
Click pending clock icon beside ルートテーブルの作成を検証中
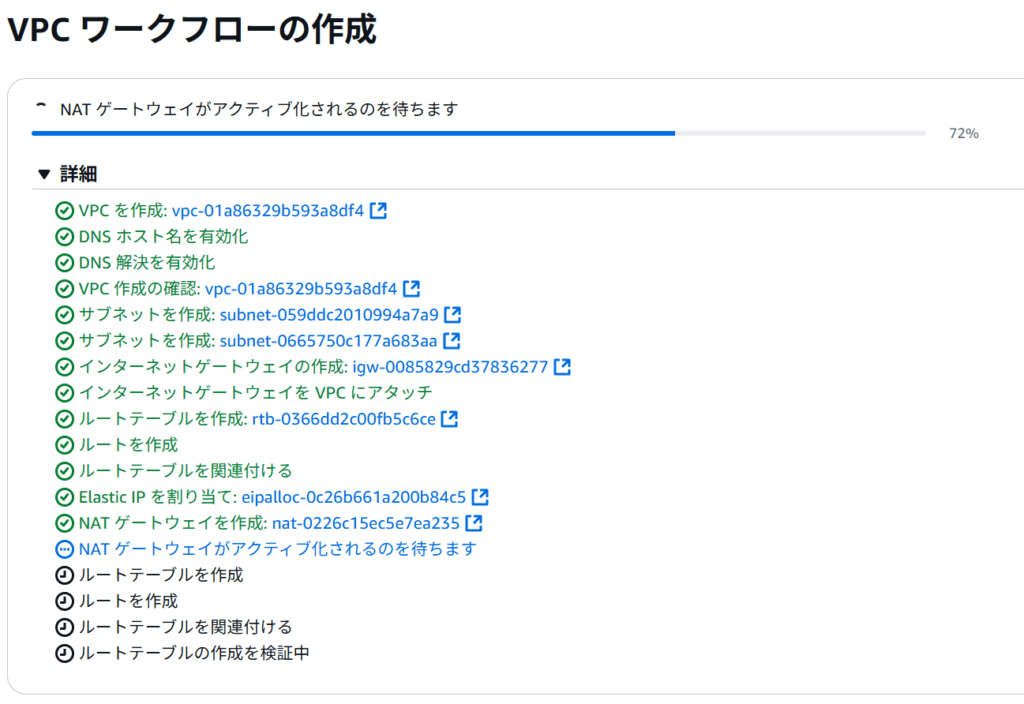(x=65, y=653)
